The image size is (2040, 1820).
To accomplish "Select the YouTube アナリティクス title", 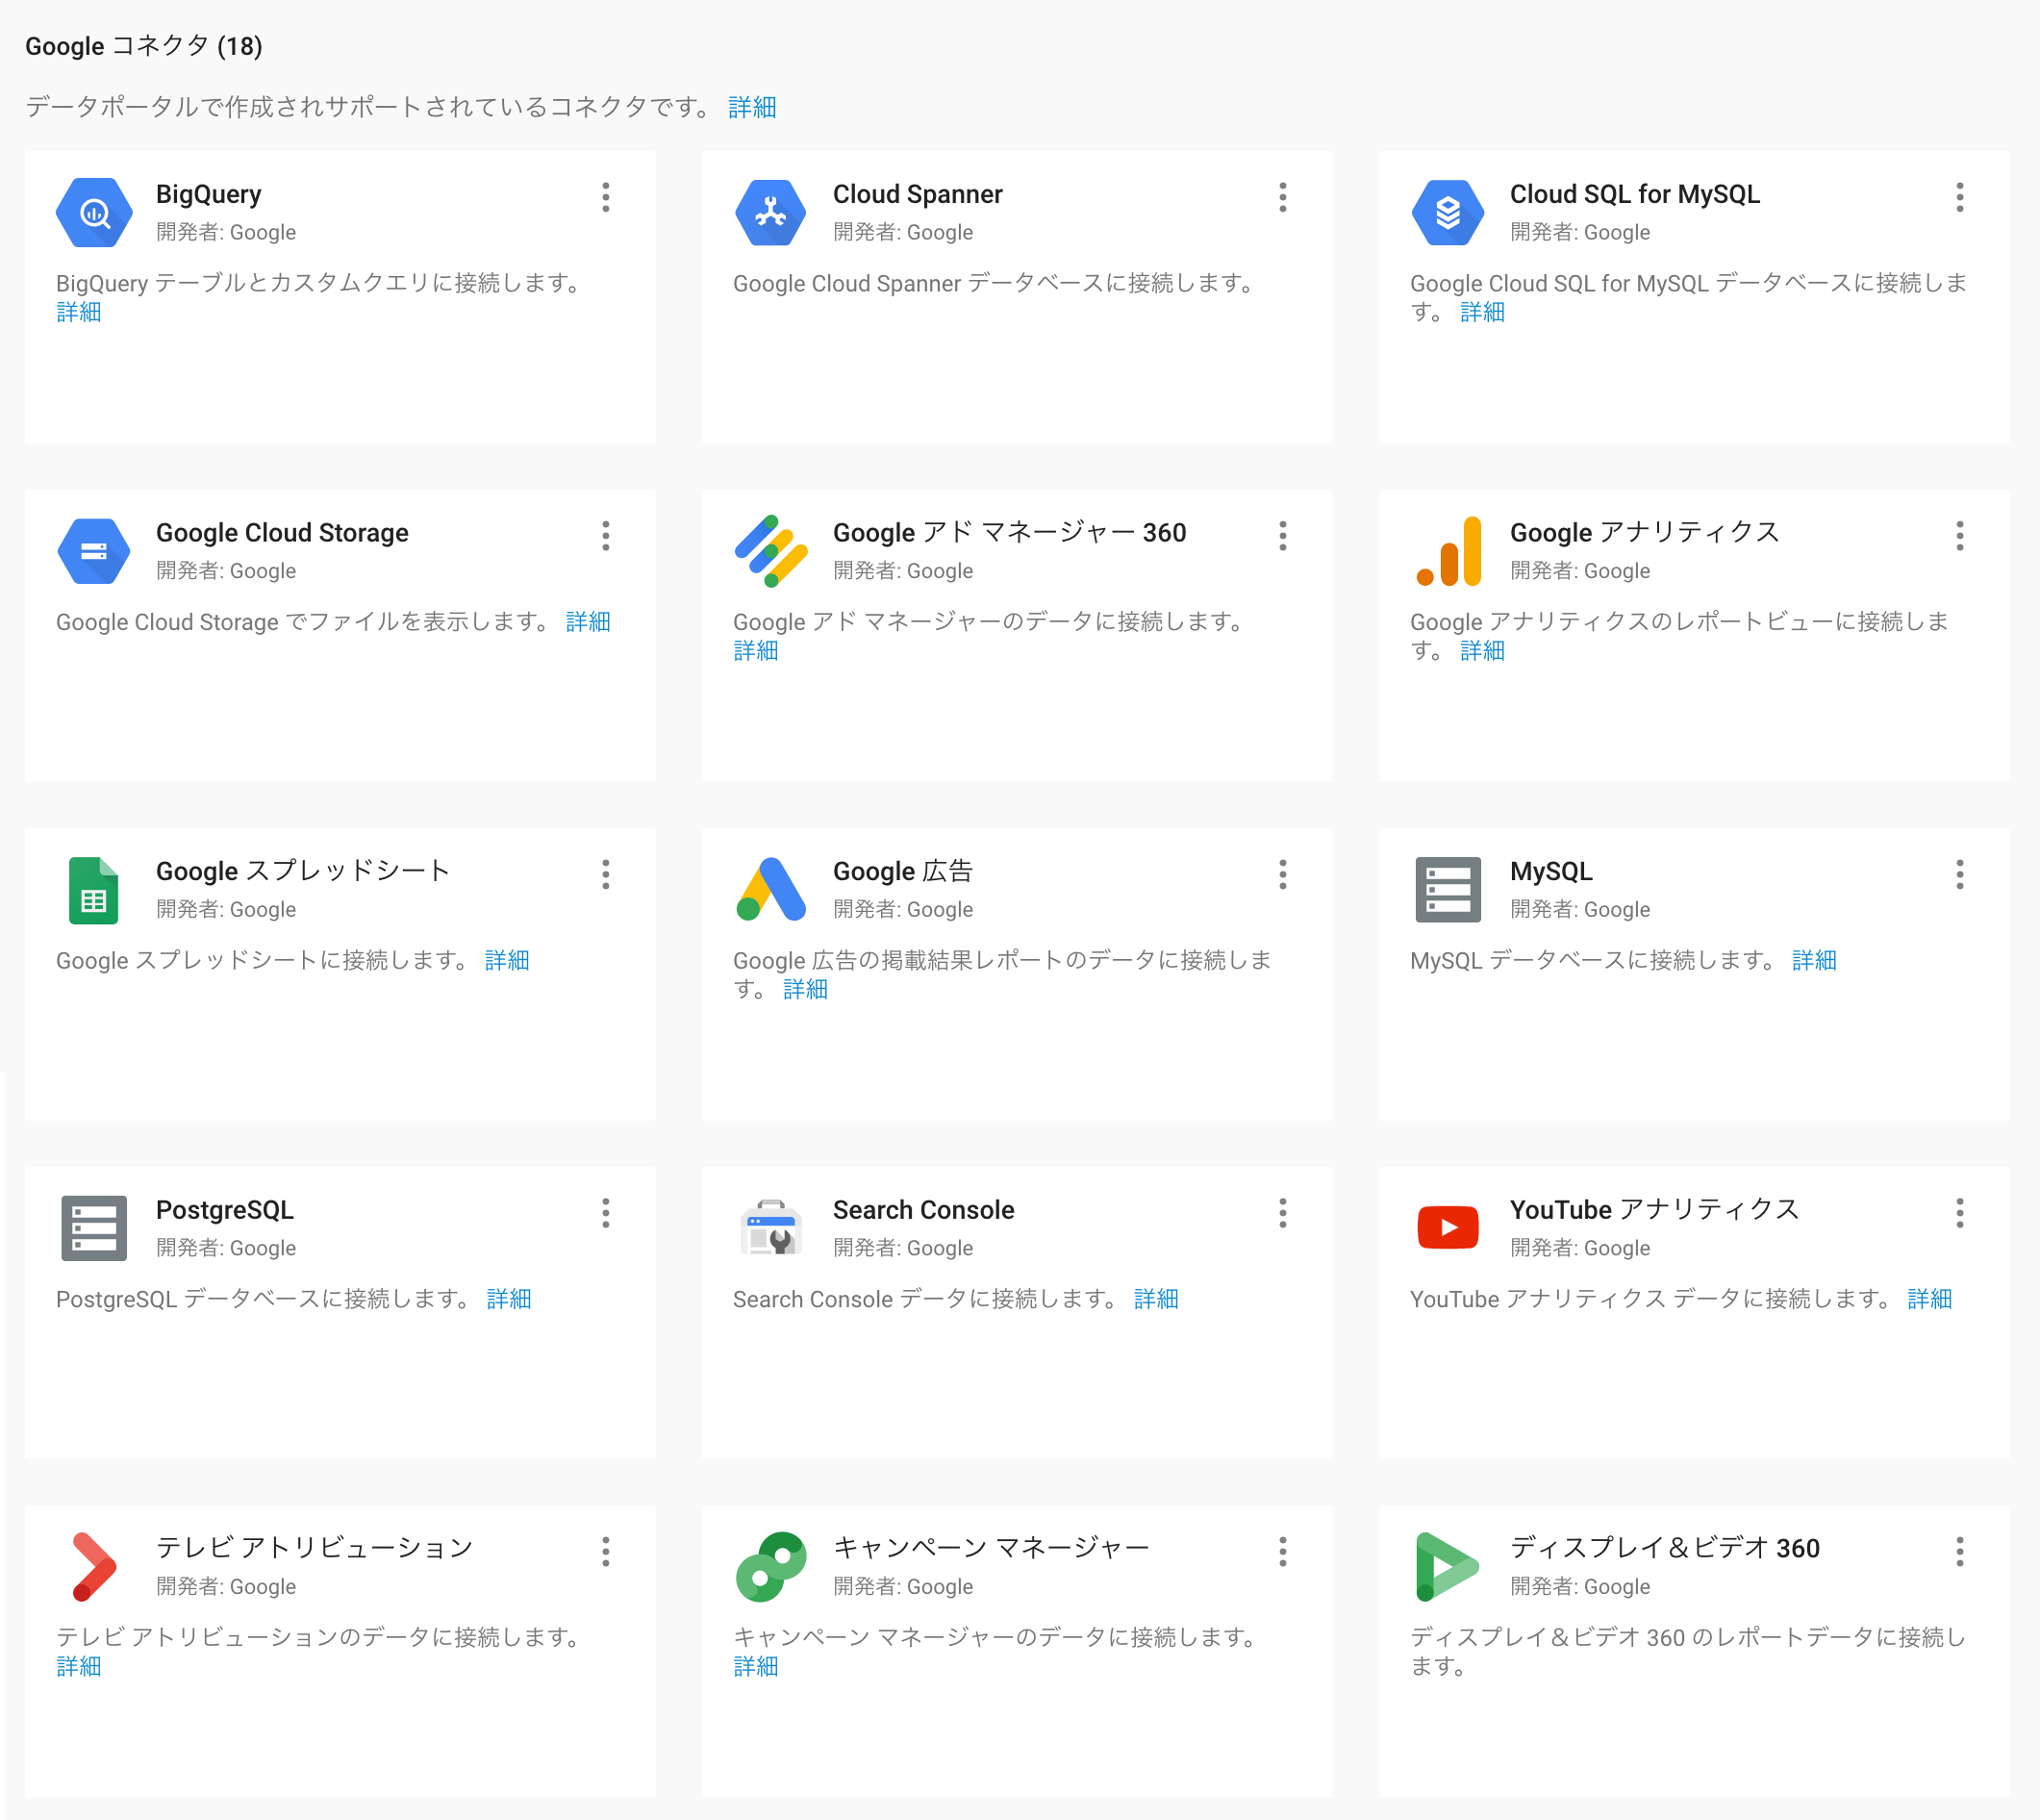I will coord(1655,1210).
